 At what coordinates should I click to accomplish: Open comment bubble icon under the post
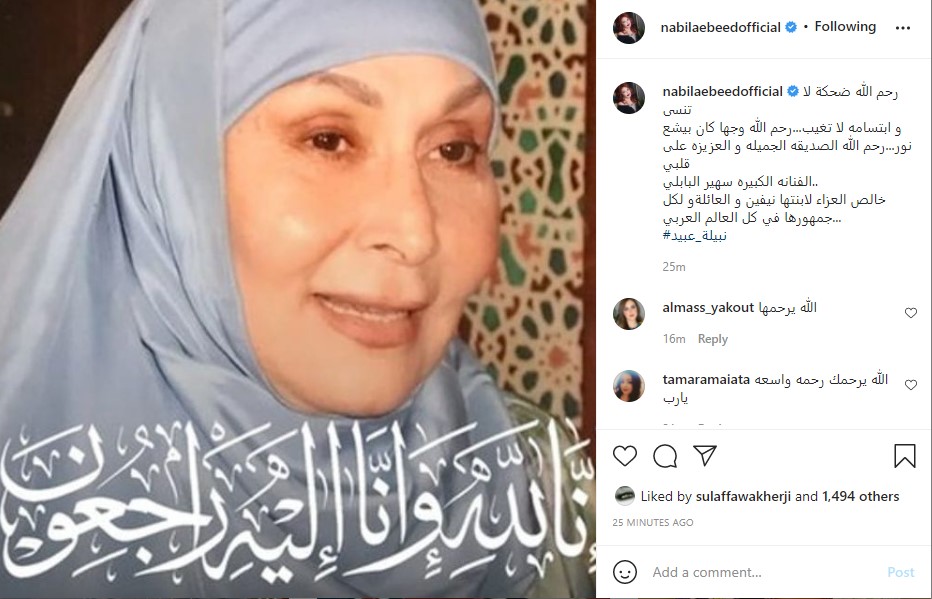(665, 456)
